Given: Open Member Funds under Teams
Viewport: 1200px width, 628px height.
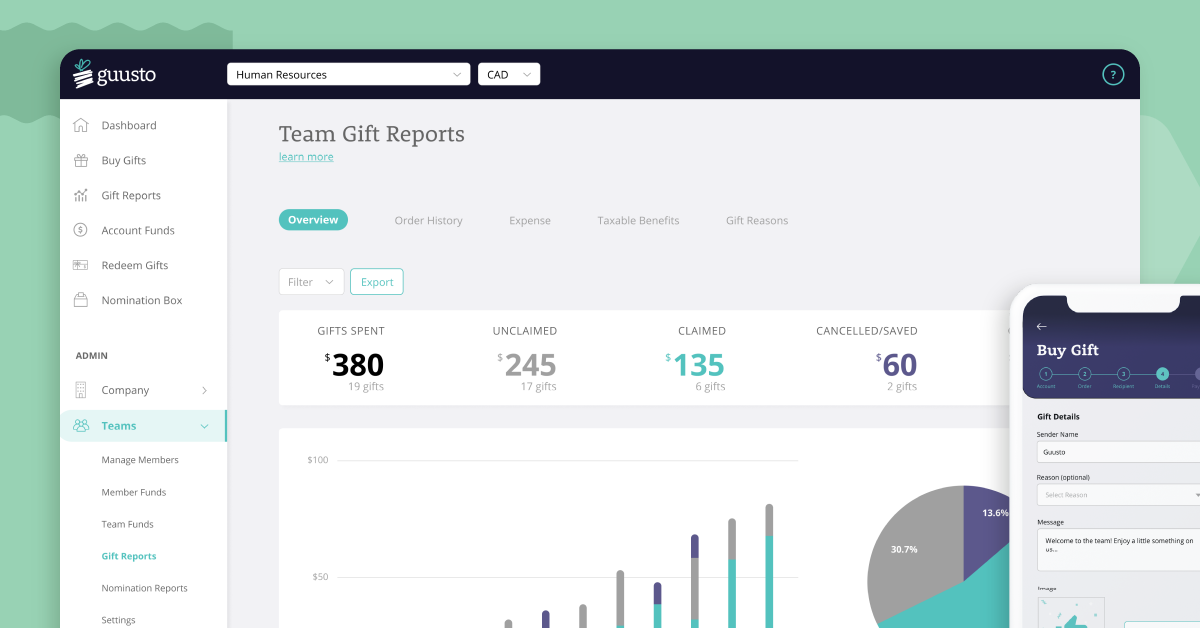Looking at the screenshot, I should [x=134, y=492].
